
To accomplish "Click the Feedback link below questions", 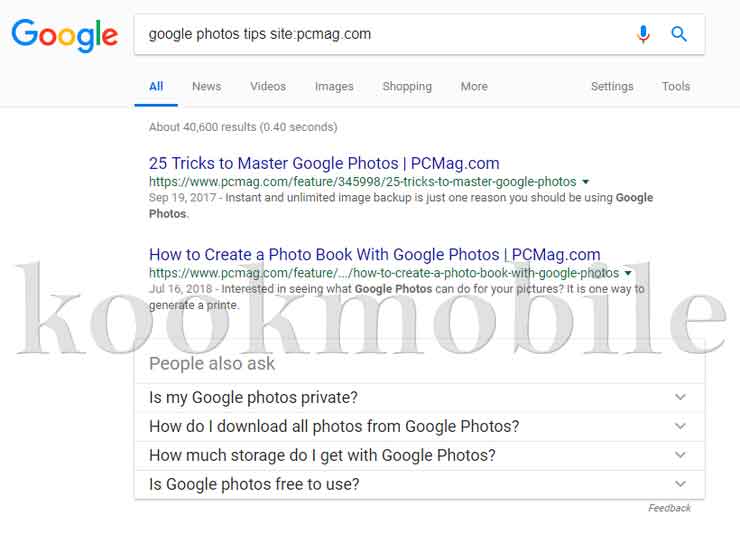I will [x=669, y=508].
